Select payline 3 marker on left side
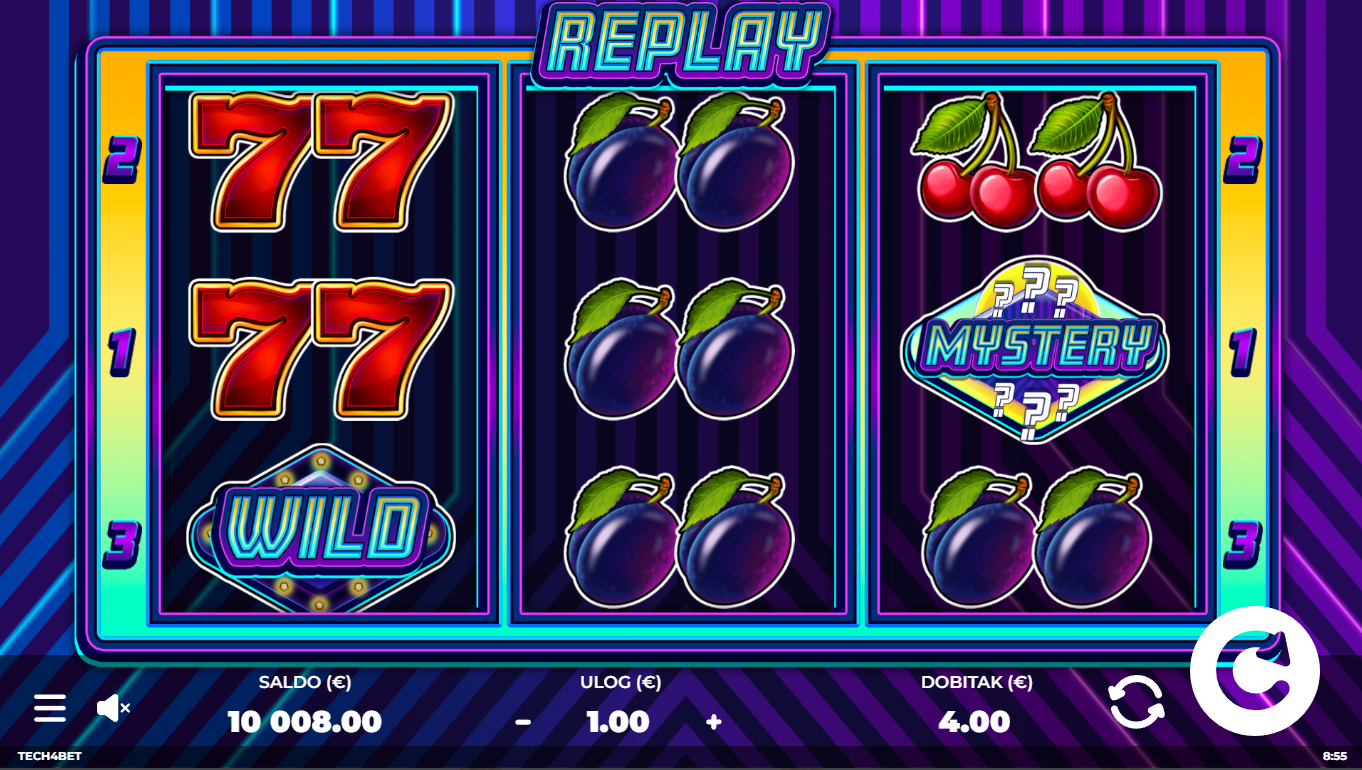Screen dimensions: 1362x770 tap(121, 544)
